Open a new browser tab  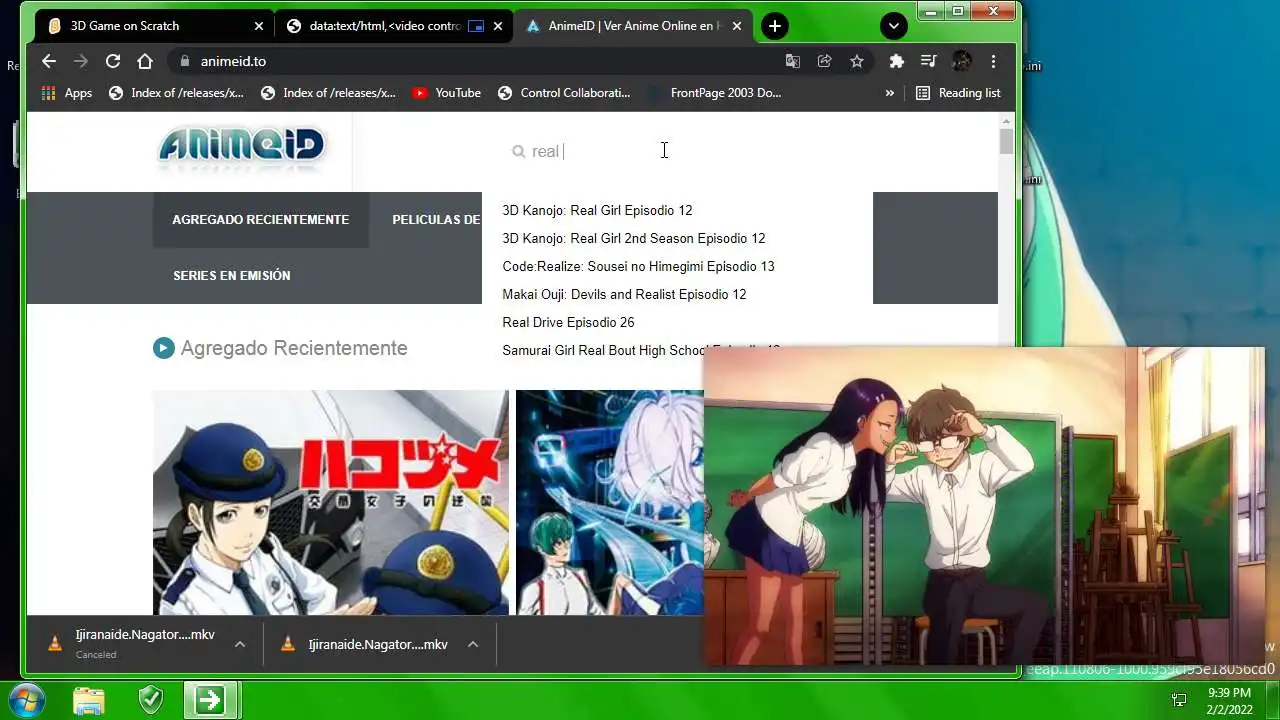click(x=774, y=26)
